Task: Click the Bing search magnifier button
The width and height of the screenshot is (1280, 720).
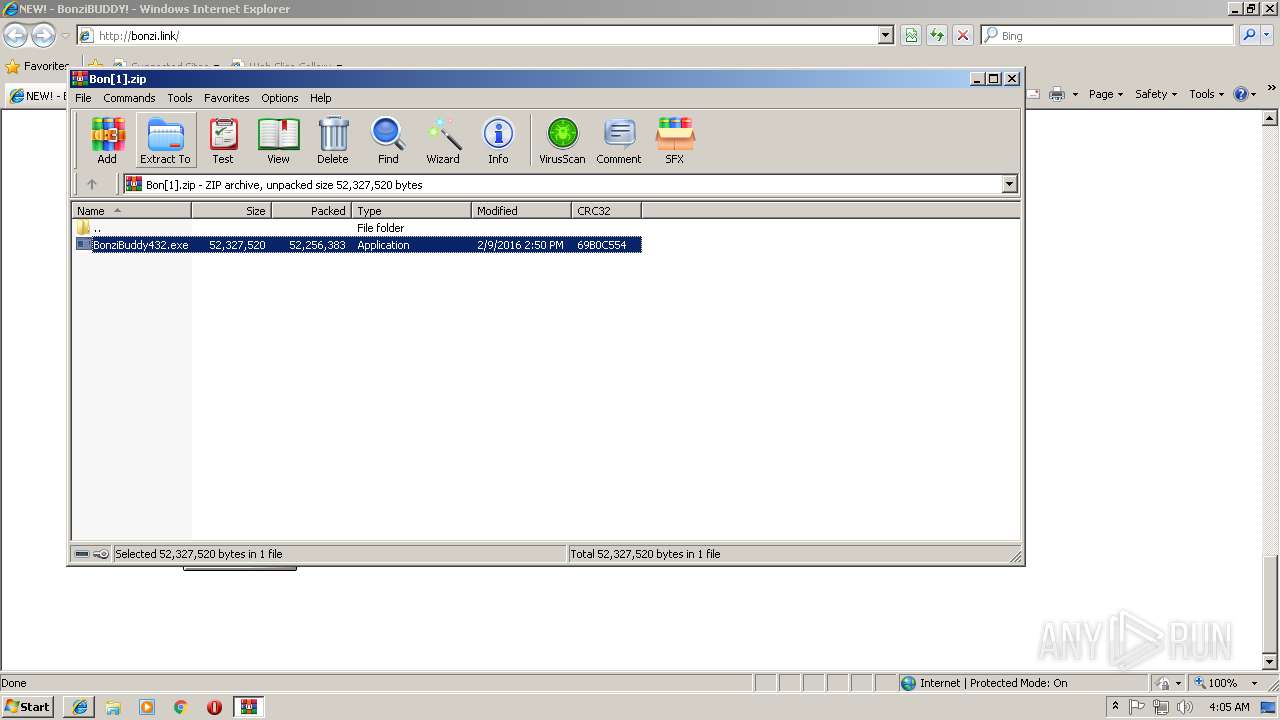Action: [x=1249, y=35]
